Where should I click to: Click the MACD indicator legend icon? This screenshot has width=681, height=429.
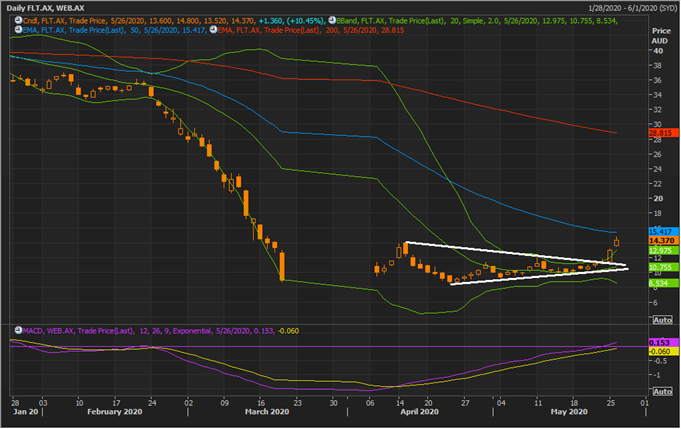18,330
